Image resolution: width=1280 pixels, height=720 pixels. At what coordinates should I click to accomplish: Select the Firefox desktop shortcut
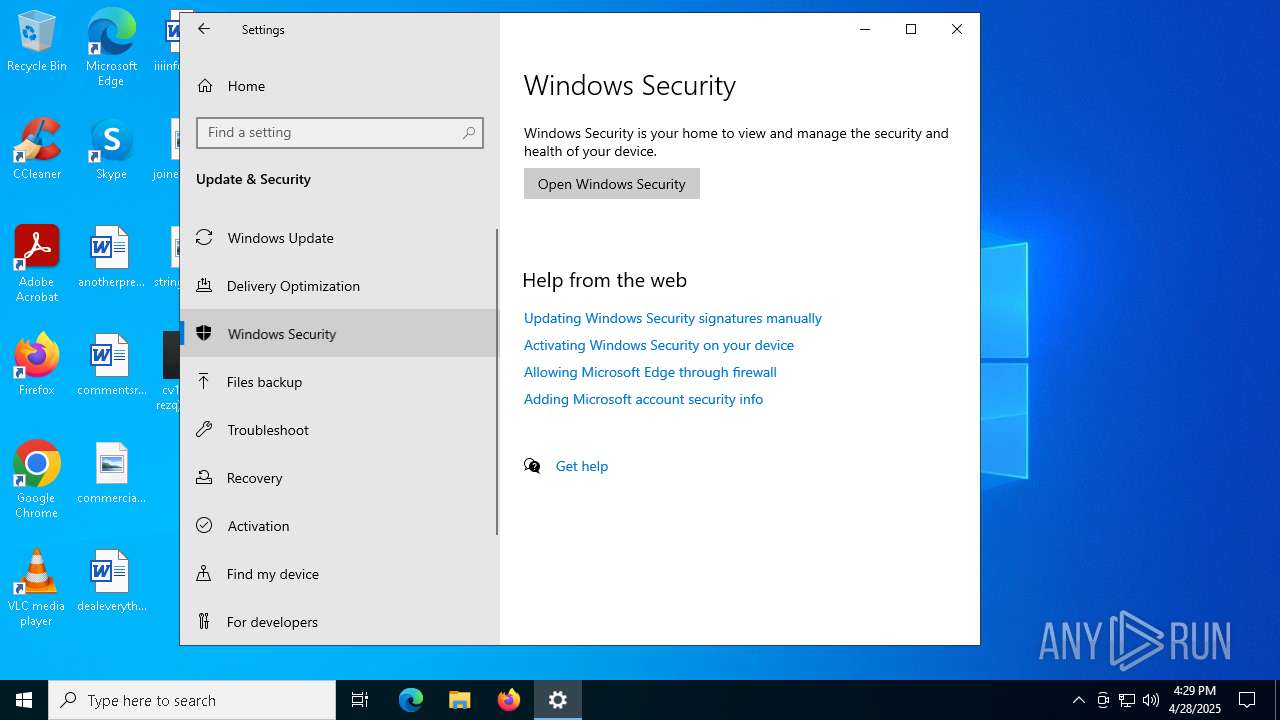pyautogui.click(x=37, y=365)
